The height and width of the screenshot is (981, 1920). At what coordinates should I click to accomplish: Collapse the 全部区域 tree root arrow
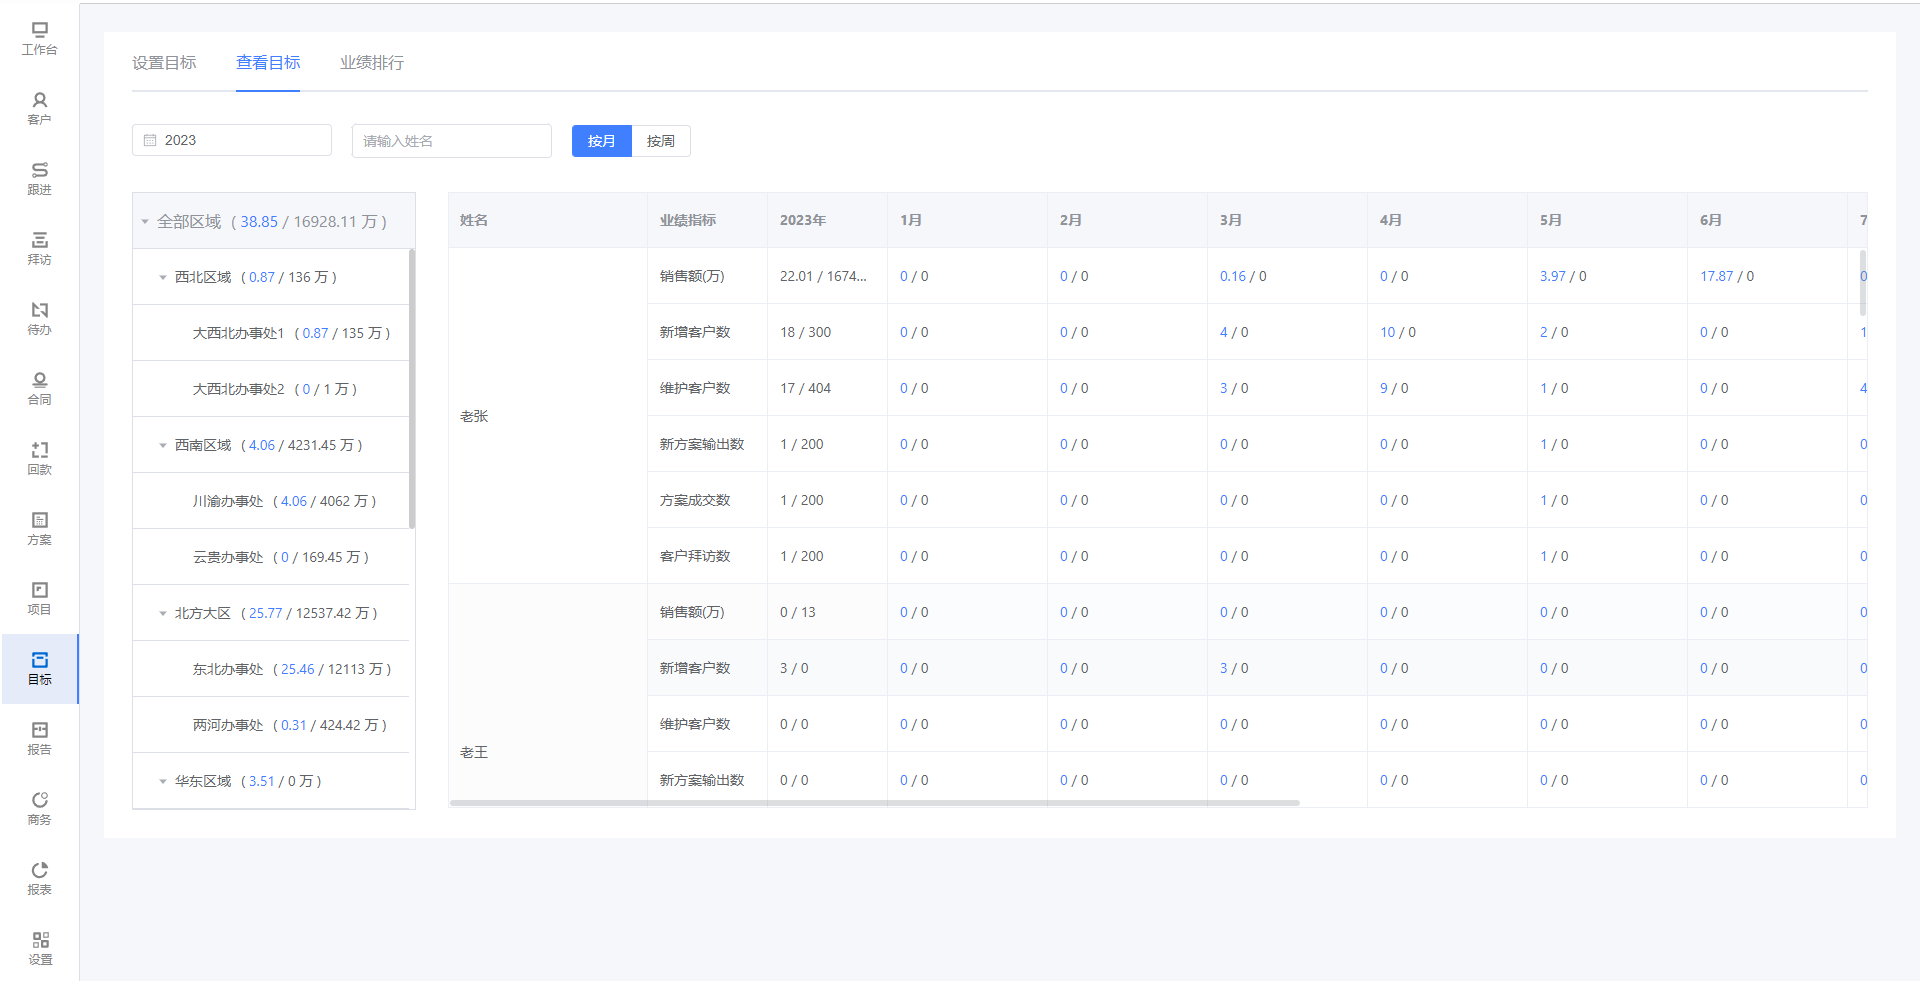(145, 222)
